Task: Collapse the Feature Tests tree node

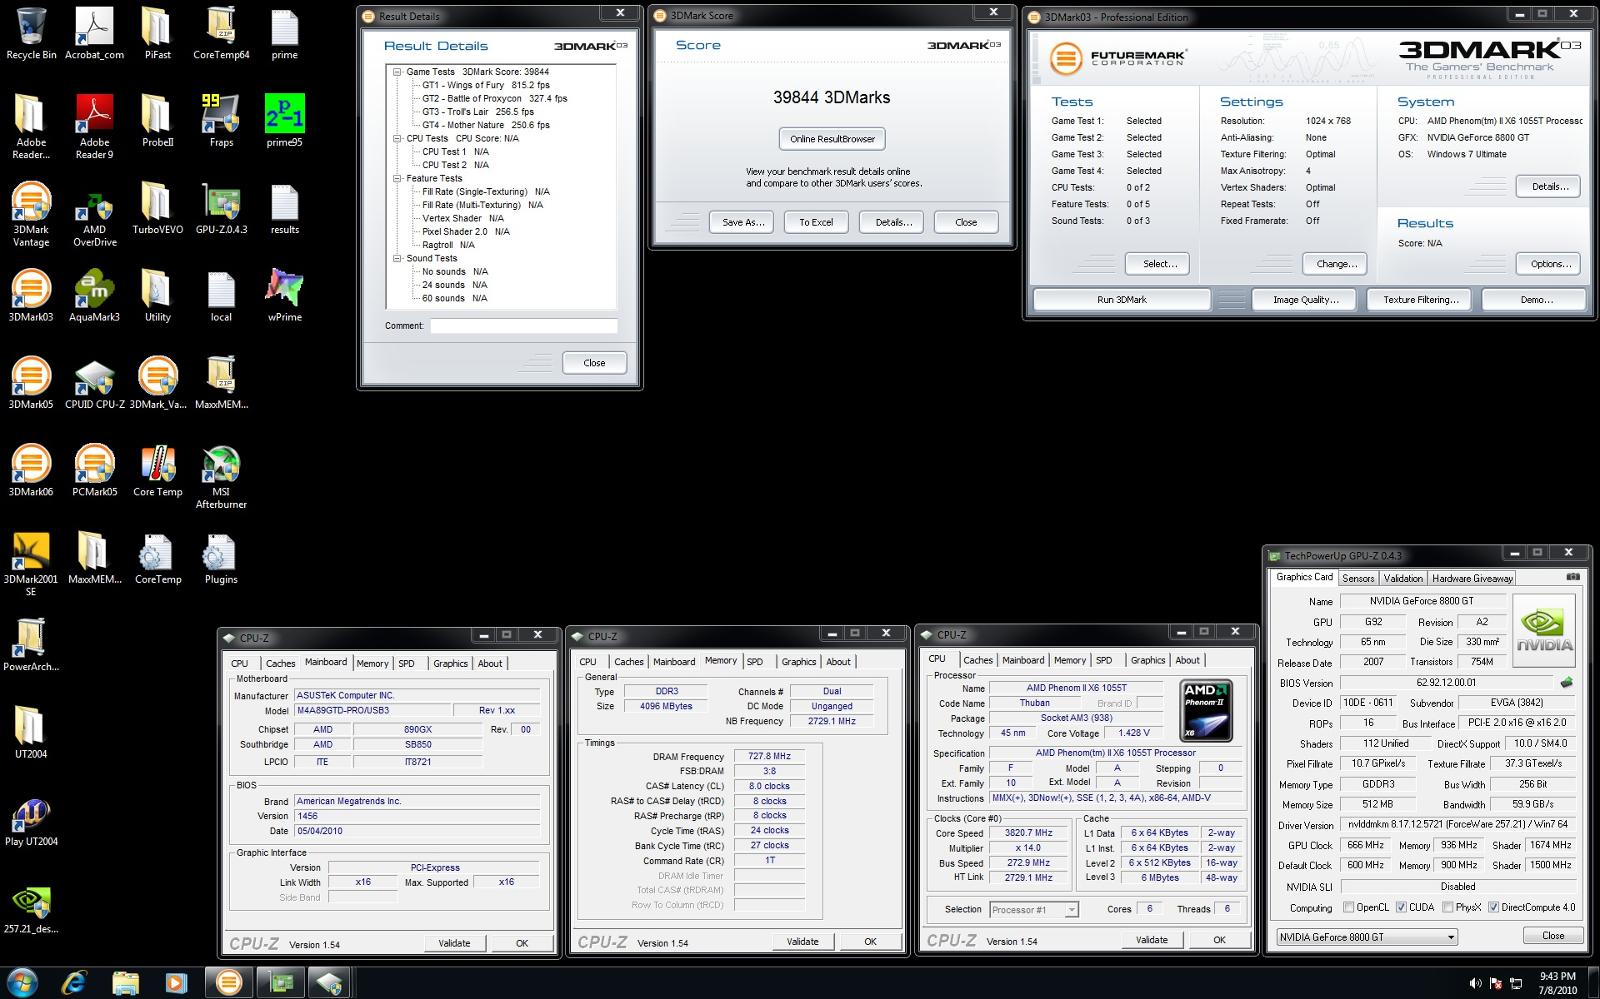Action: pyautogui.click(x=397, y=178)
